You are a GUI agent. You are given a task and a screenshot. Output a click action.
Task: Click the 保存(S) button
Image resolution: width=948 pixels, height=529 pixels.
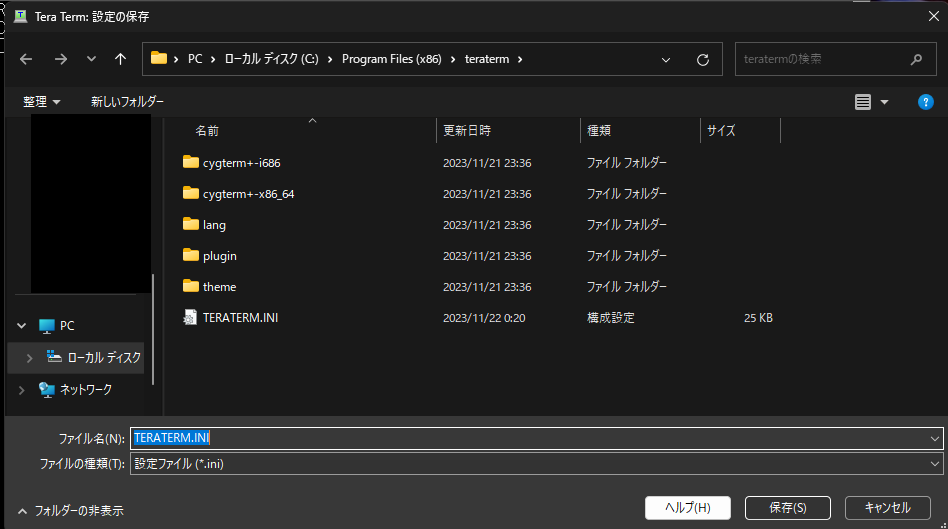788,508
